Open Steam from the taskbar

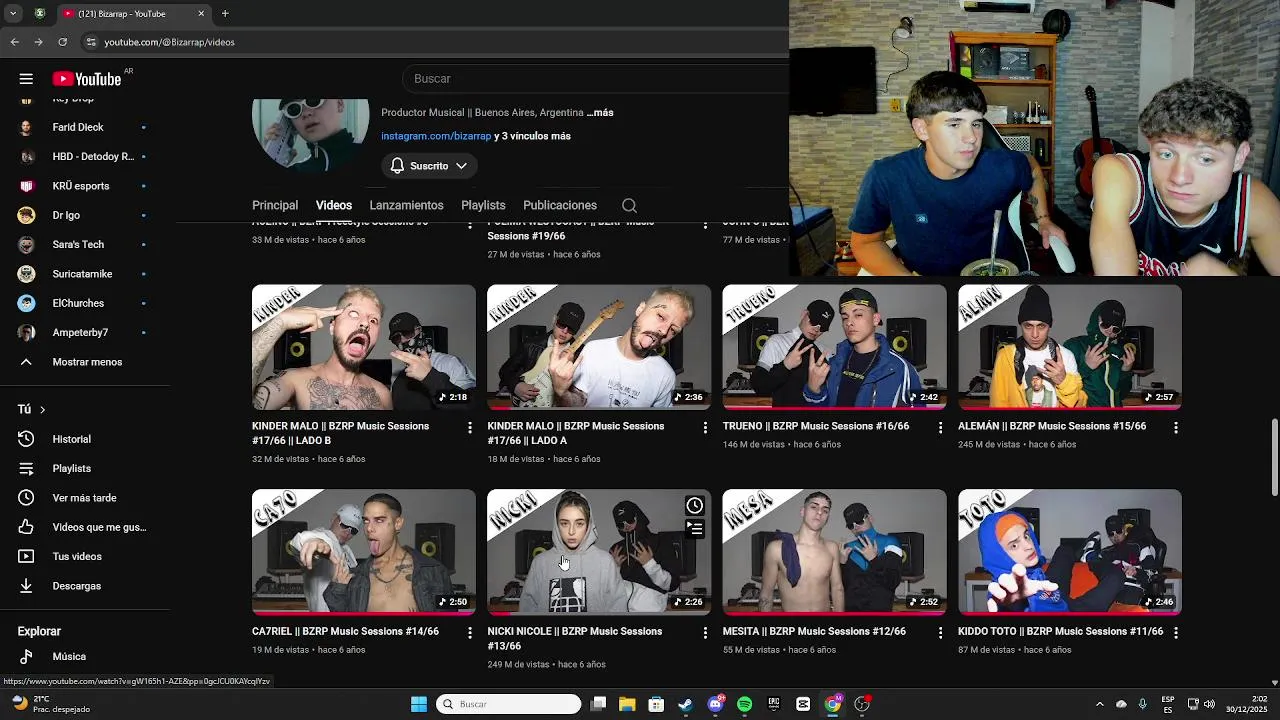coord(685,704)
